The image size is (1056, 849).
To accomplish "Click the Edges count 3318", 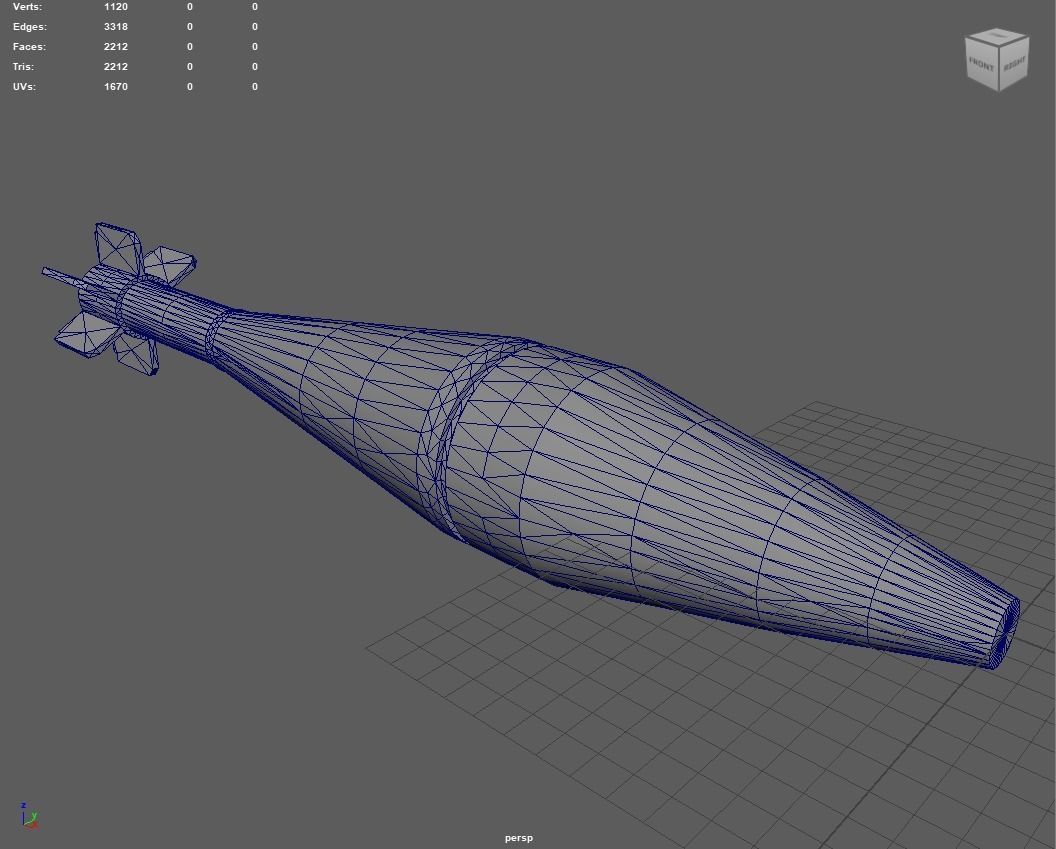I will (116, 27).
